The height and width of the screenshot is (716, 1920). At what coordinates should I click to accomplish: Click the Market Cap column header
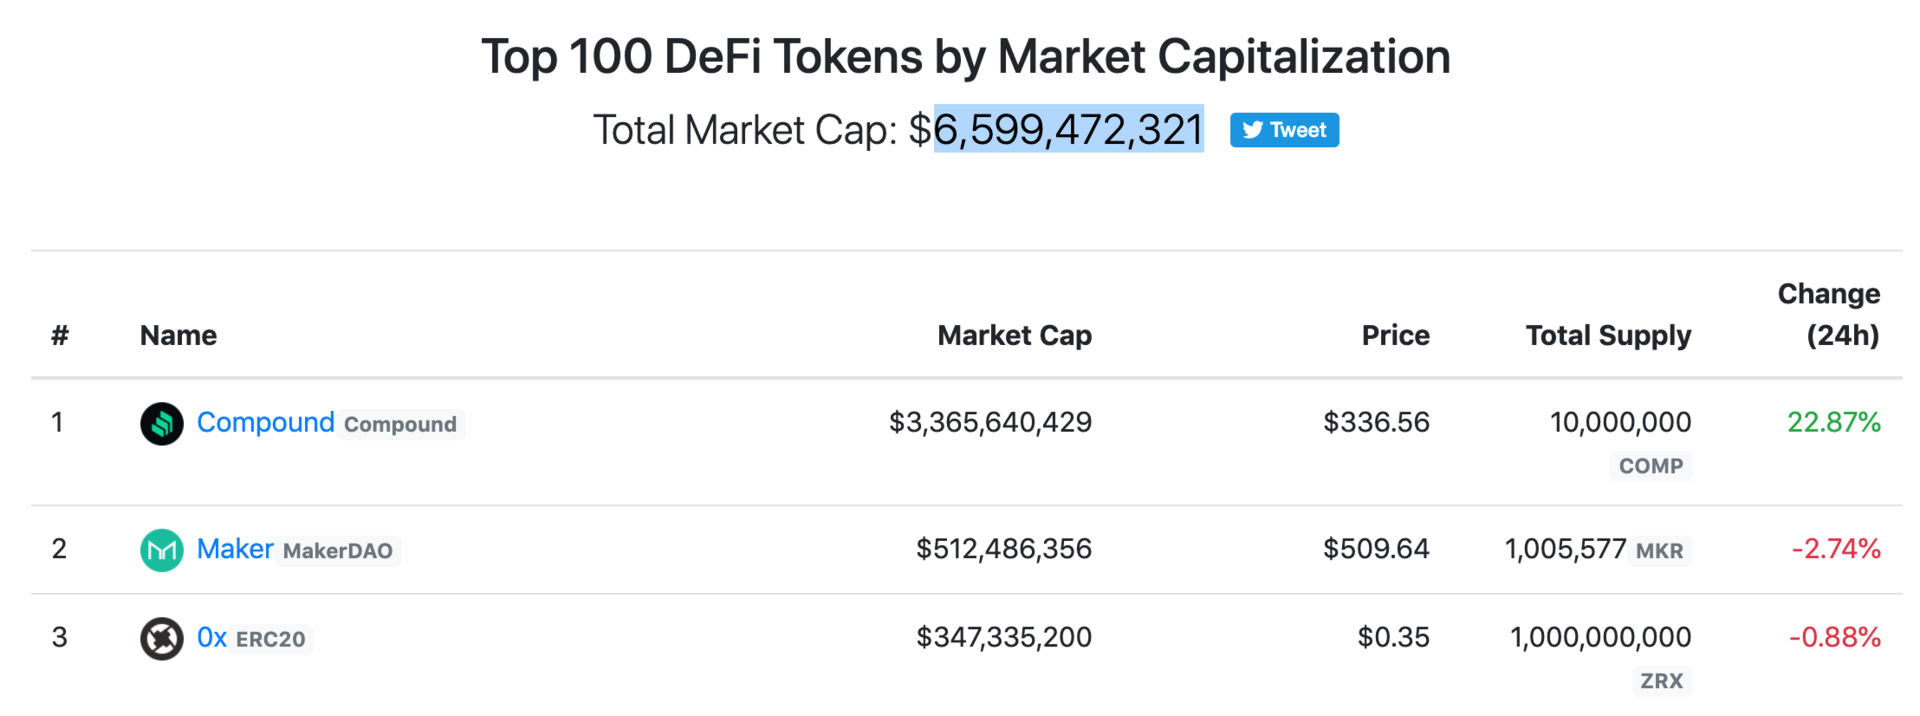point(1014,335)
